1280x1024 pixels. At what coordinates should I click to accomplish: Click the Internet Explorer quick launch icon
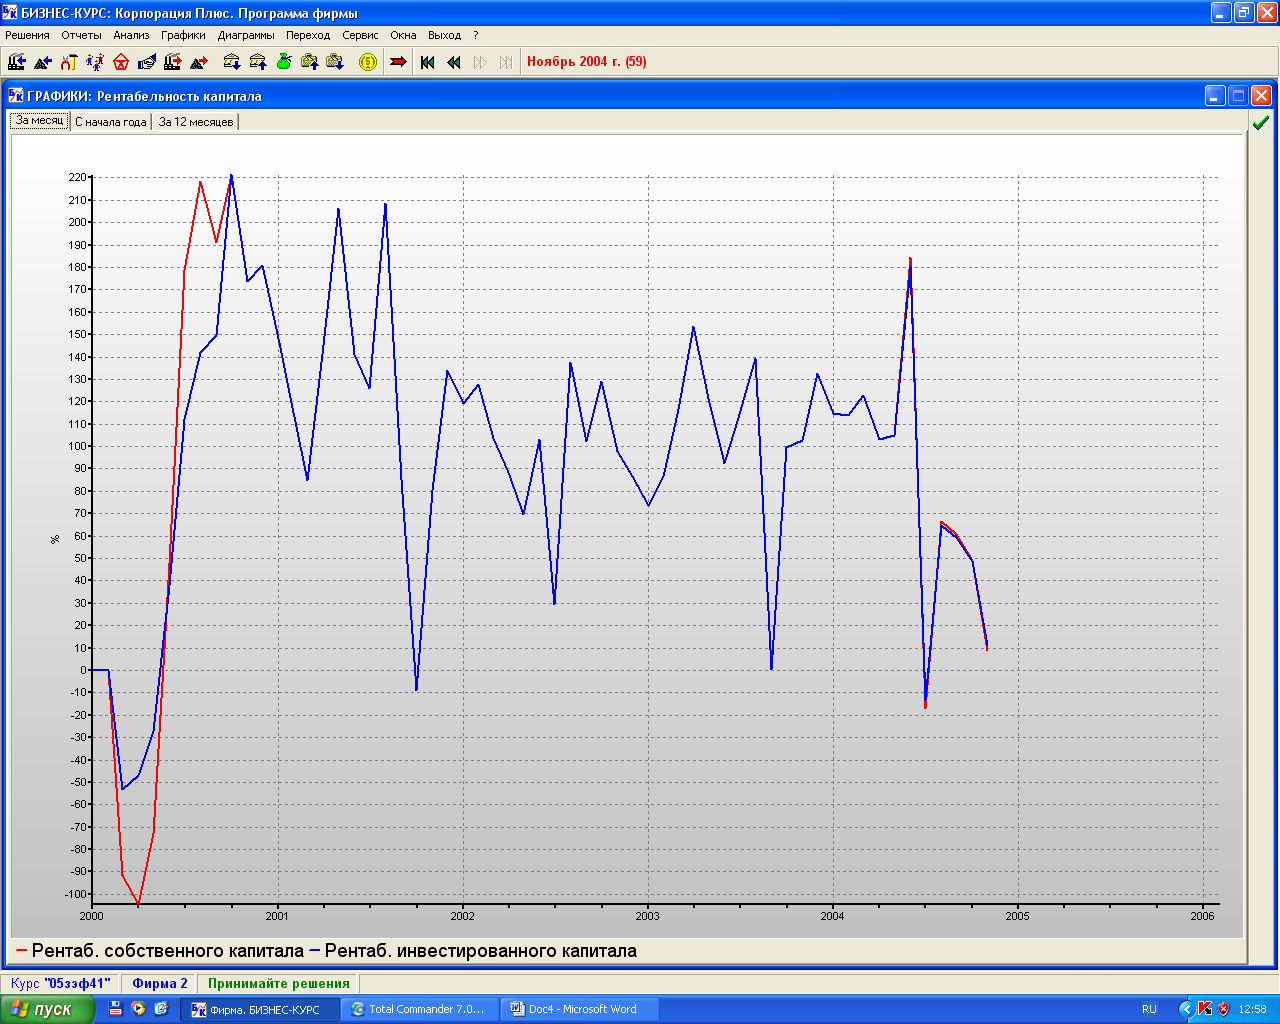click(160, 1009)
